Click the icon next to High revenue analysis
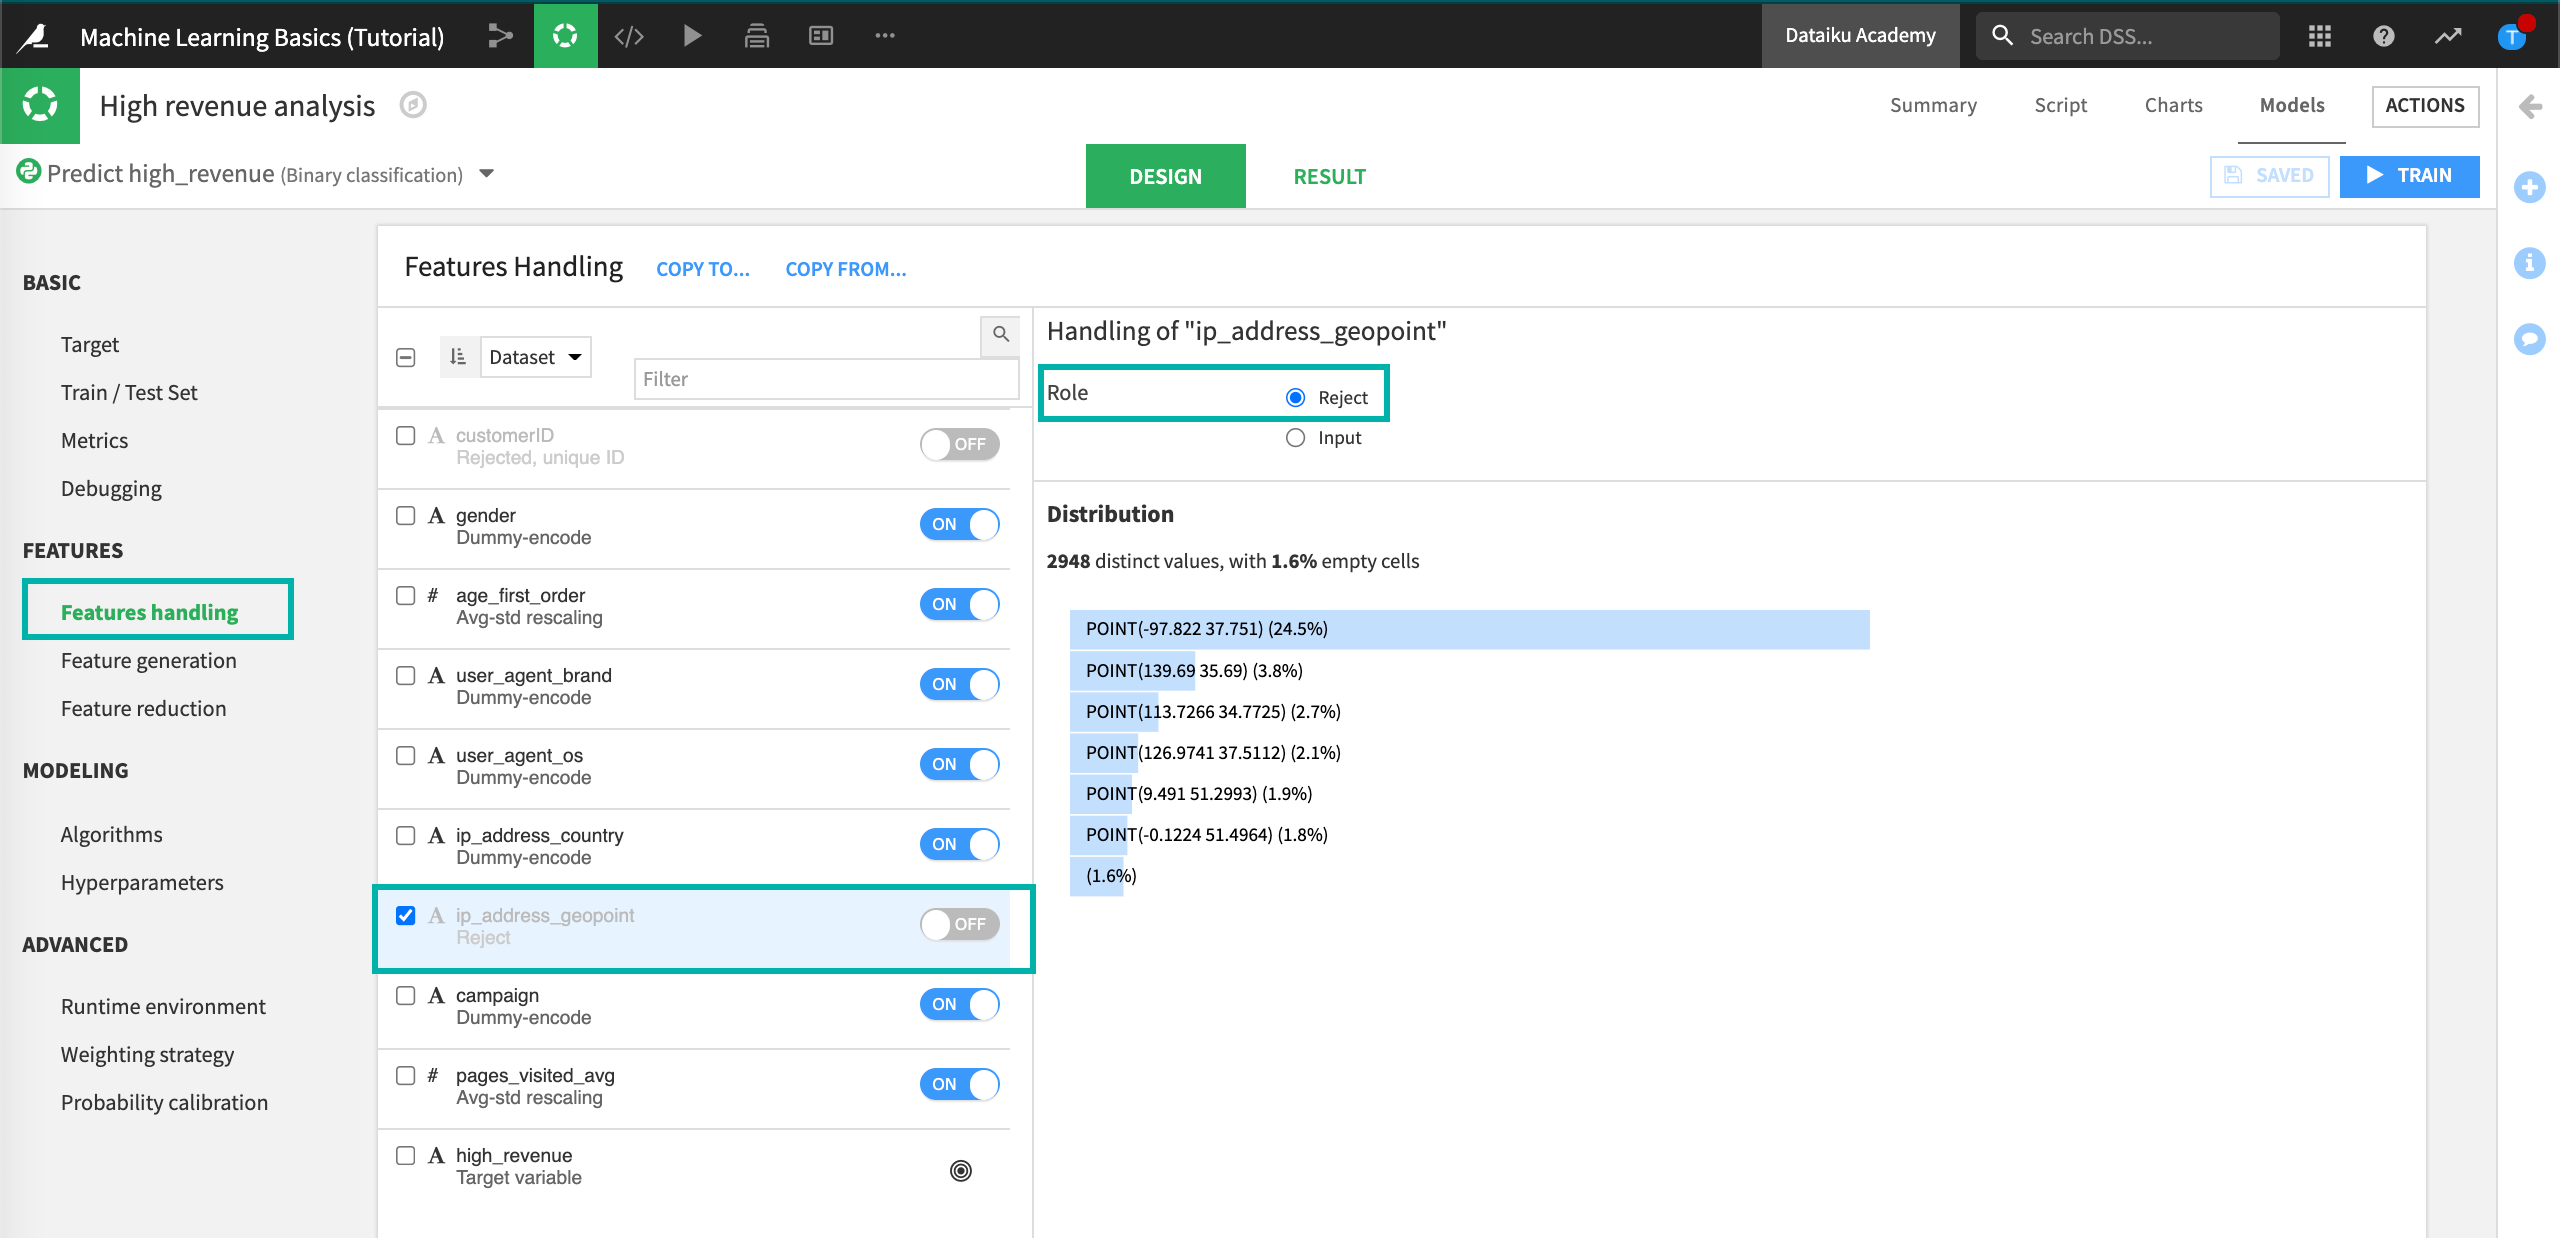Screen dimensions: 2560x1238 coord(413,105)
